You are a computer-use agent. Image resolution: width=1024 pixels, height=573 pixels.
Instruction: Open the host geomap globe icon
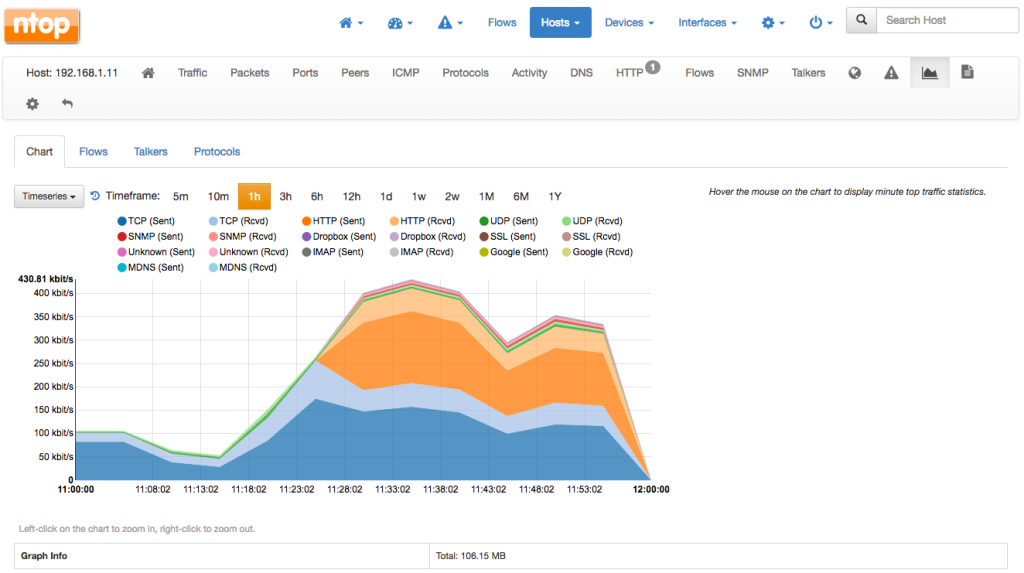coord(854,73)
